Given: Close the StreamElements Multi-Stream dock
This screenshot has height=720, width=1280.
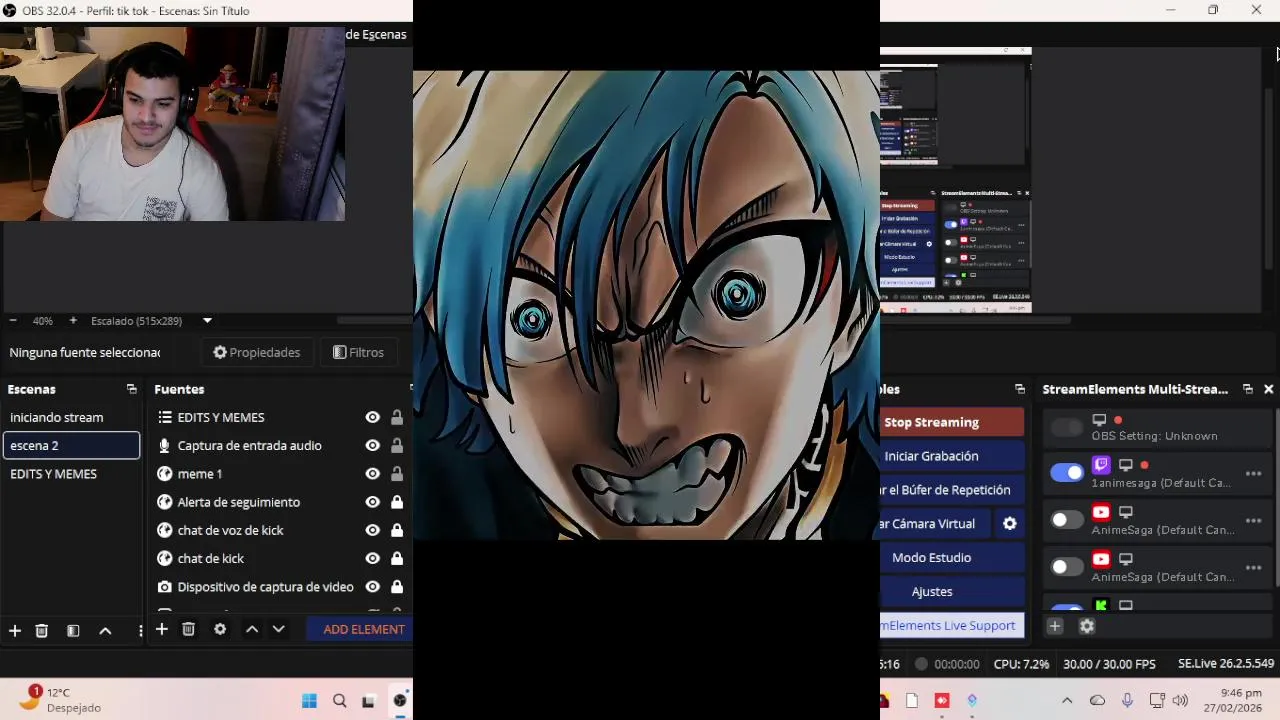Looking at the screenshot, I should (x=1269, y=389).
